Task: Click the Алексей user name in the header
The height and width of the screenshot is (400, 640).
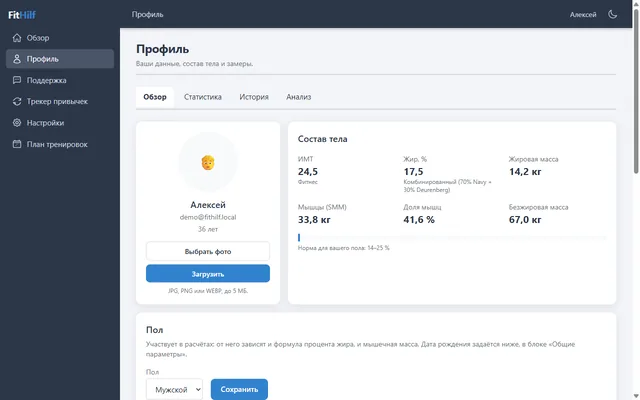Action: point(583,15)
